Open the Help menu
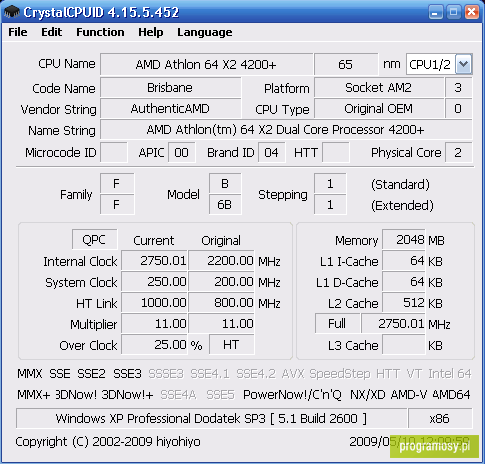Image resolution: width=485 pixels, height=464 pixels. (x=151, y=32)
